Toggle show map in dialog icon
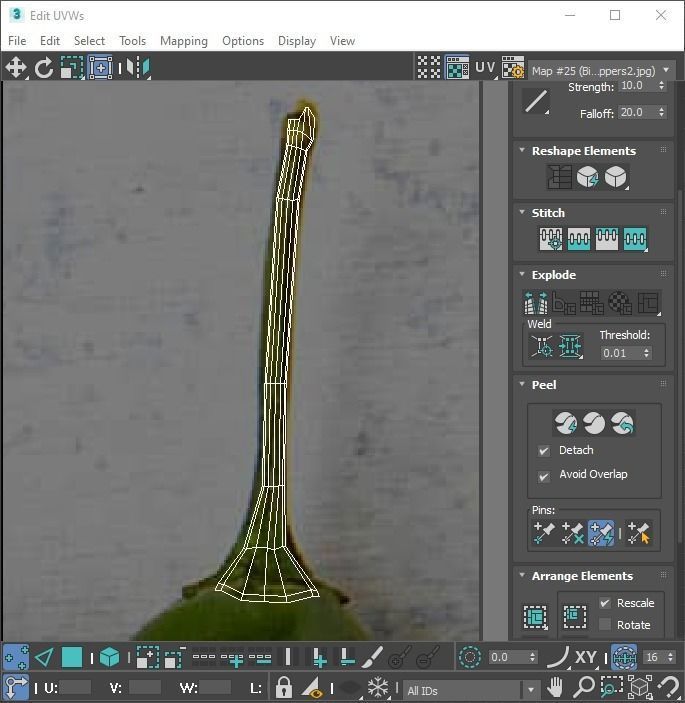685x703 pixels. [x=457, y=68]
